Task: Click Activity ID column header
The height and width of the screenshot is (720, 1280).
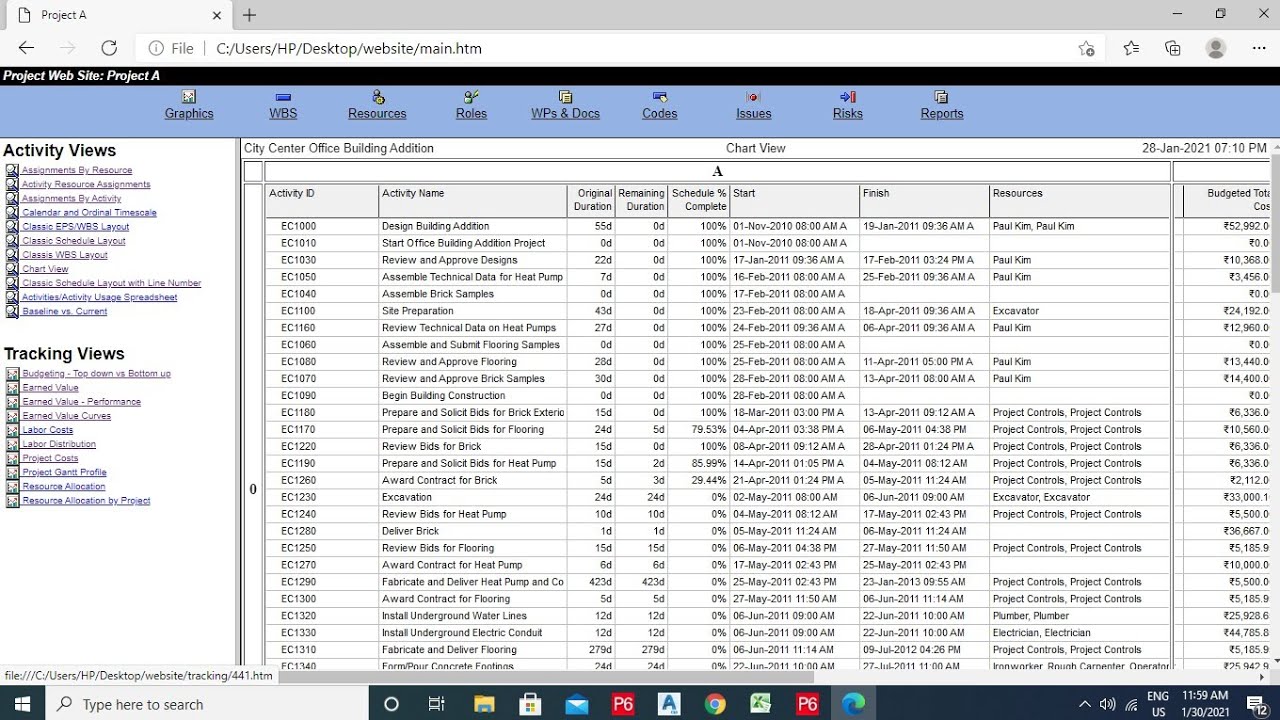Action: click(322, 200)
